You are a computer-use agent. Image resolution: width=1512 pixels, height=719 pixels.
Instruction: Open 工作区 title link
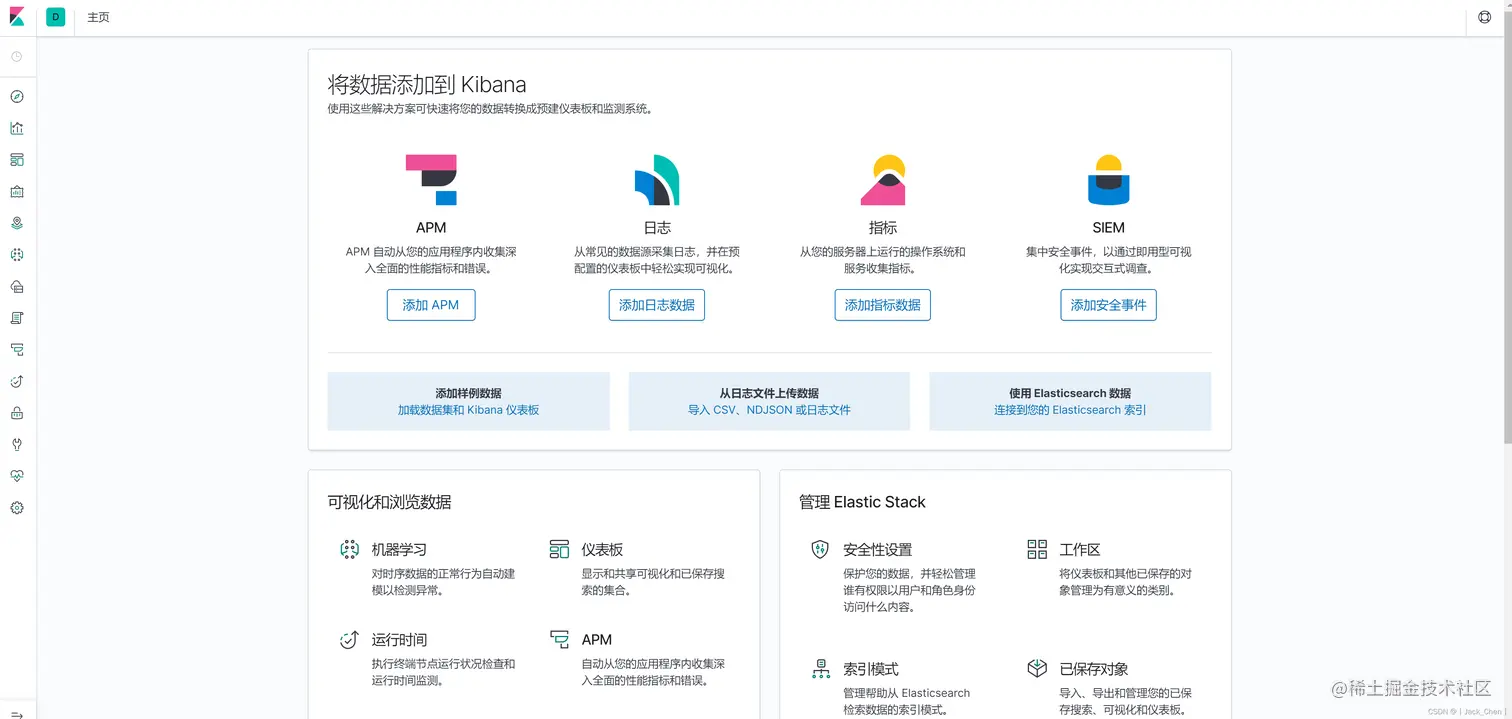[1080, 550]
